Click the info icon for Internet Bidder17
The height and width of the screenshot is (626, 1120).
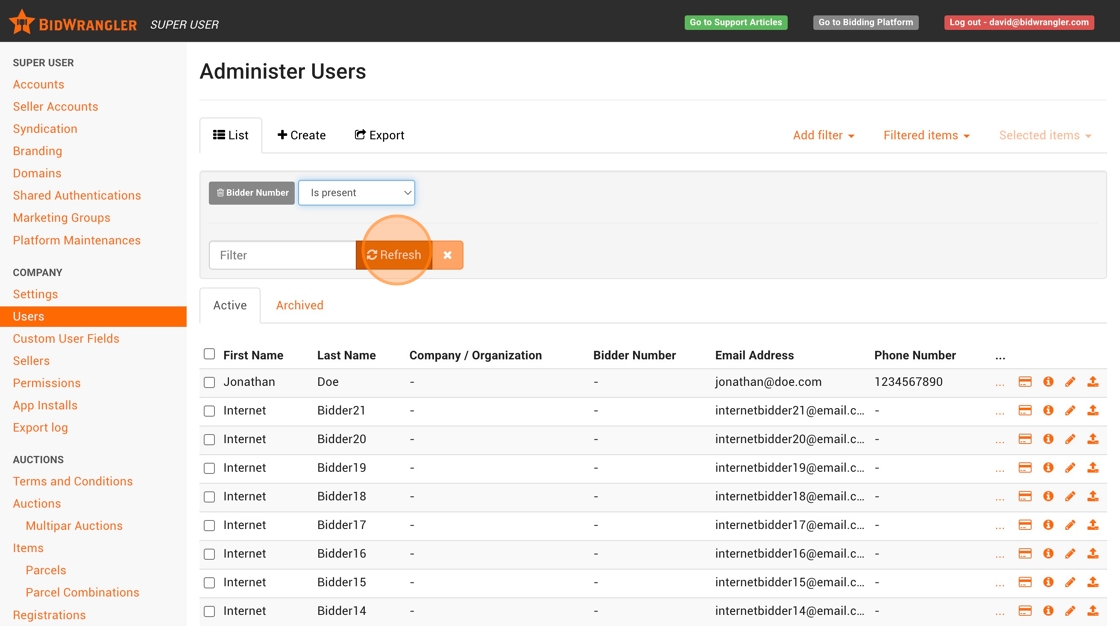click(1048, 525)
